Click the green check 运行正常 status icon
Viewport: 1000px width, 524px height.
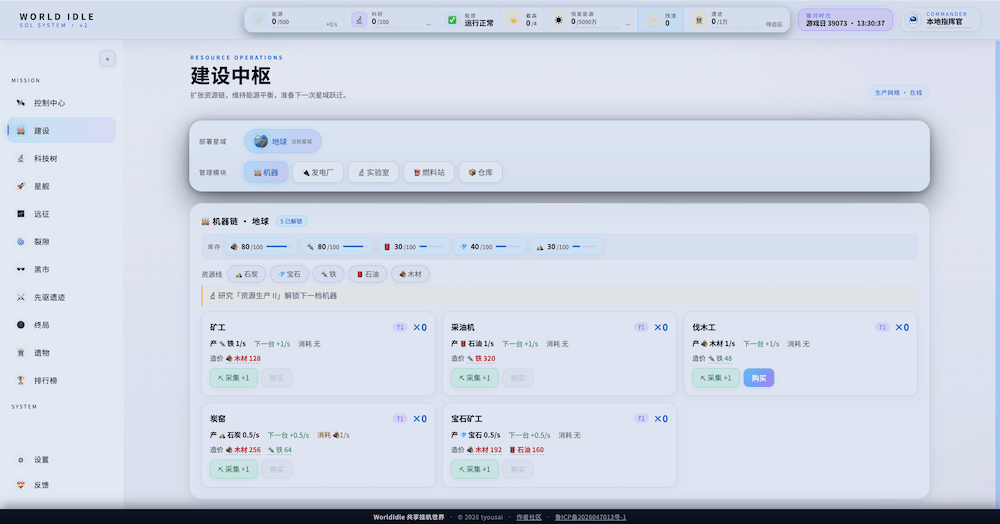pyautogui.click(x=452, y=20)
